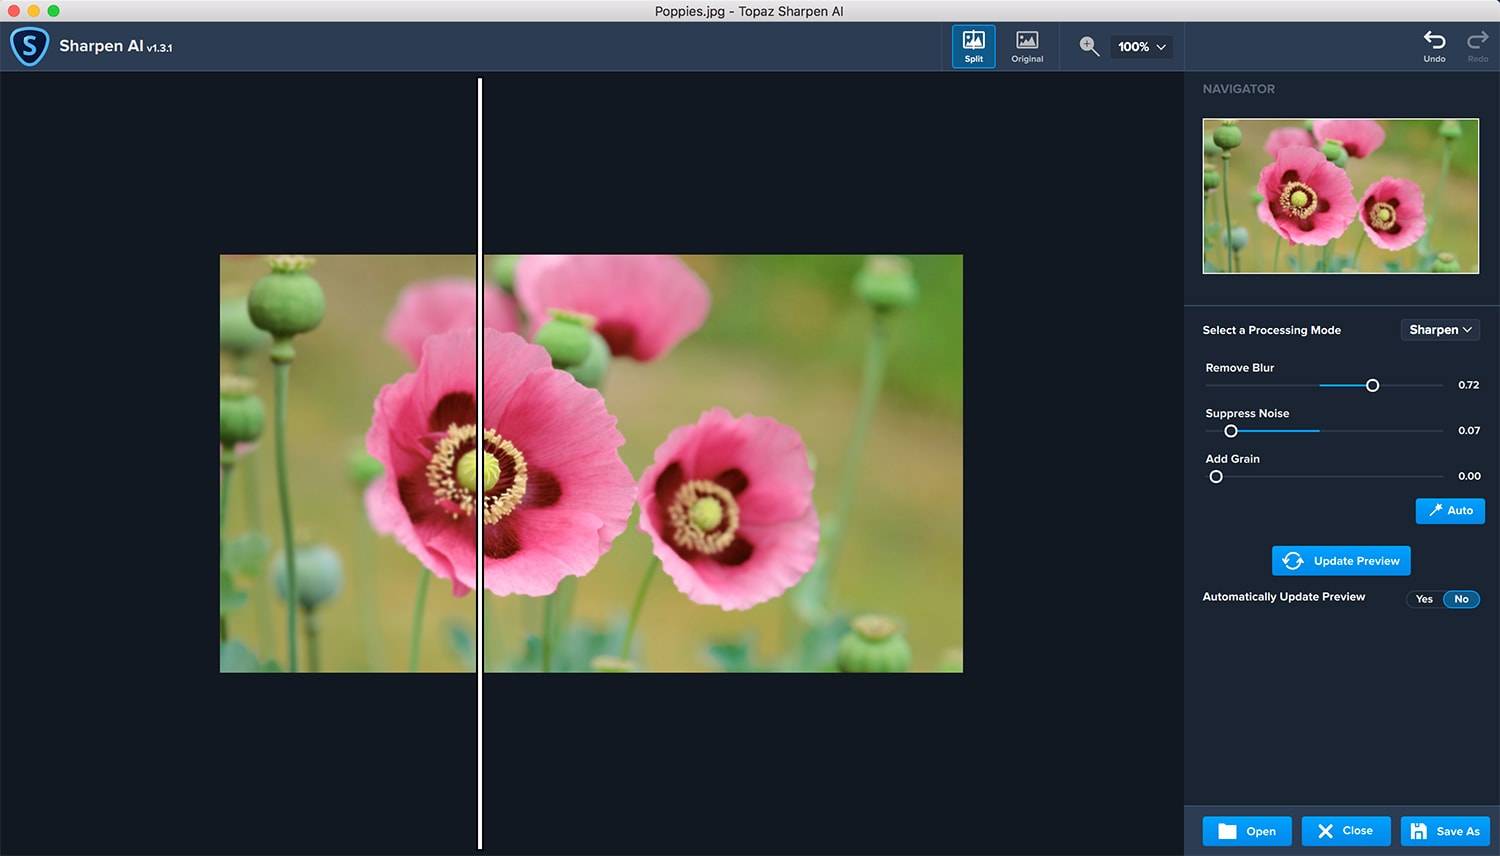Select the Navigator panel header
The height and width of the screenshot is (856, 1500).
[1239, 88]
